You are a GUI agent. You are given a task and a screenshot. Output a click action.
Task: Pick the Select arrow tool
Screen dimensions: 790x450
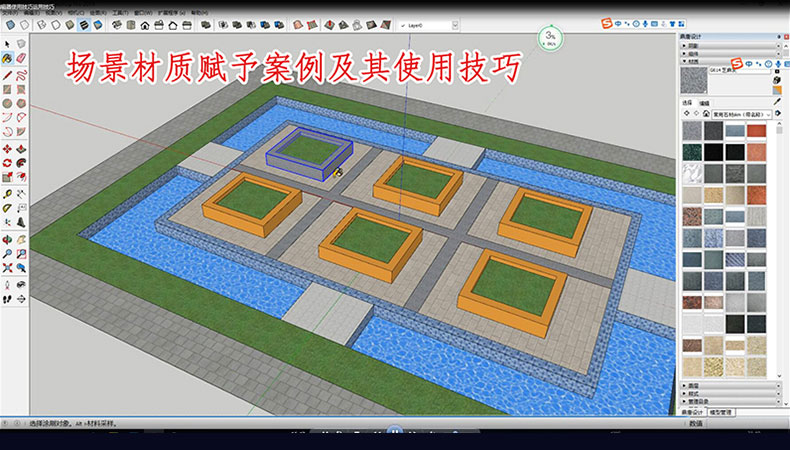(7, 44)
